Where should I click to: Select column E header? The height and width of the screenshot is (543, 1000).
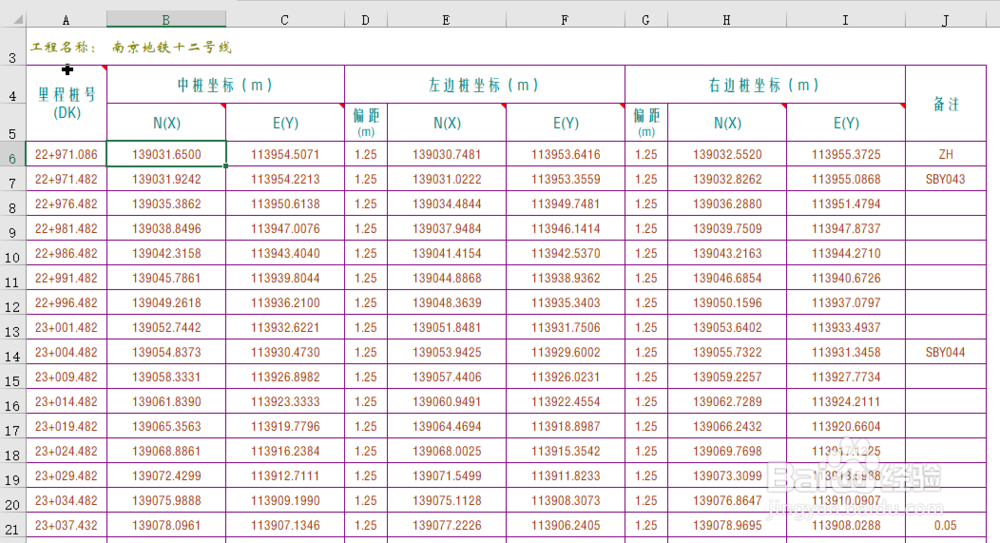(446, 20)
